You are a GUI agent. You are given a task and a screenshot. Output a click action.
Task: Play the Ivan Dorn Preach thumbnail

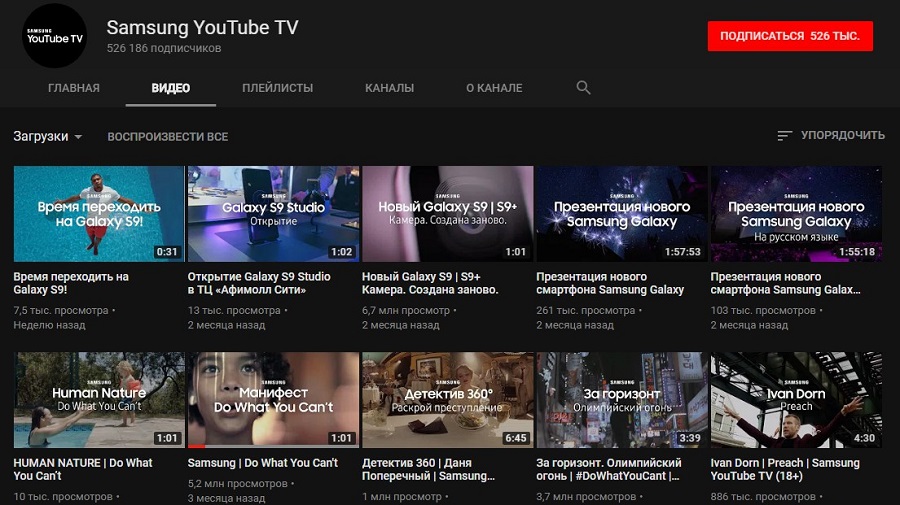point(796,400)
